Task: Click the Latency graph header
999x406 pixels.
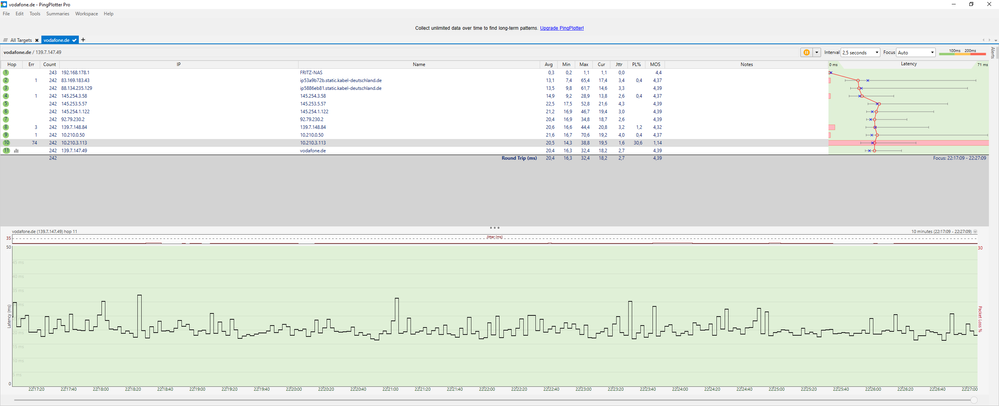Action: click(908, 64)
